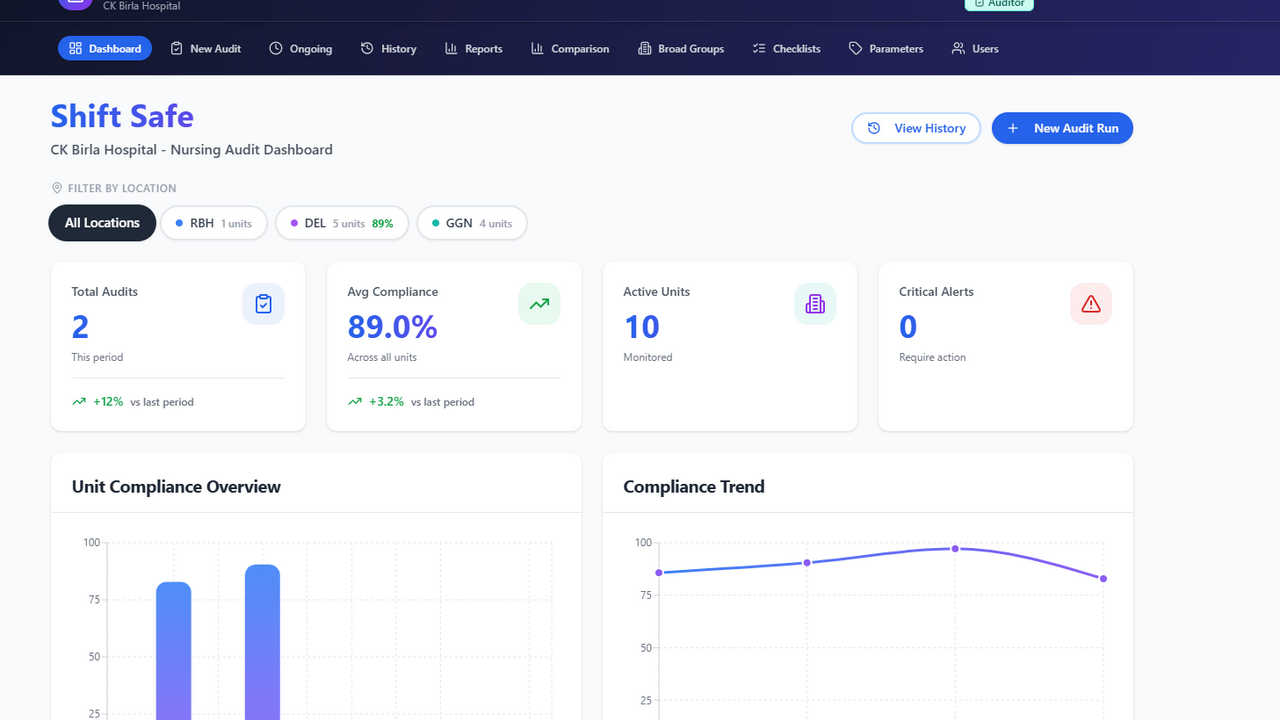Image resolution: width=1280 pixels, height=720 pixels.
Task: Click the last point on Compliance Trend line
Action: [x=1103, y=579]
